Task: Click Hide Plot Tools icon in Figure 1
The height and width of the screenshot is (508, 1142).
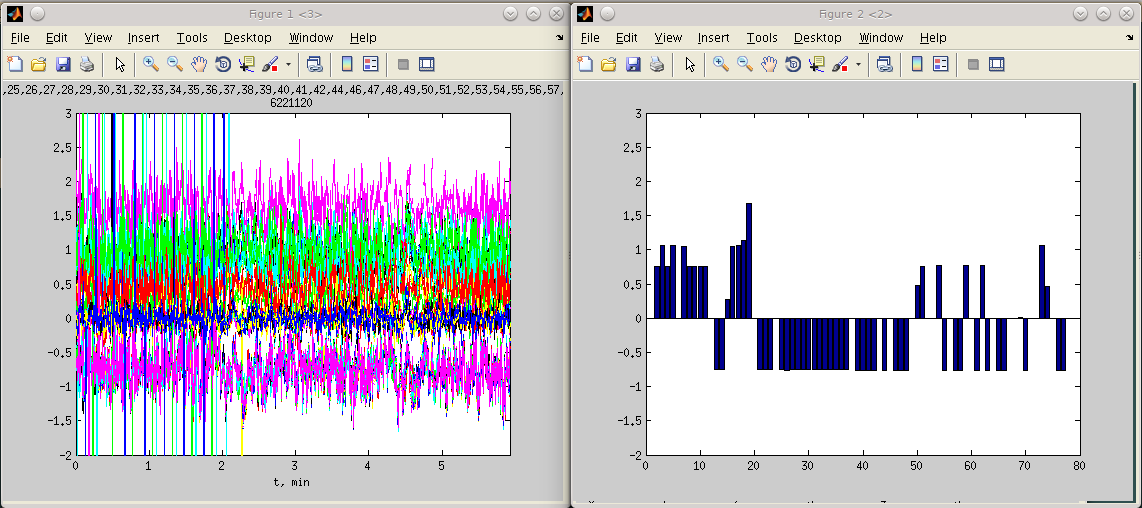Action: pyautogui.click(x=403, y=64)
